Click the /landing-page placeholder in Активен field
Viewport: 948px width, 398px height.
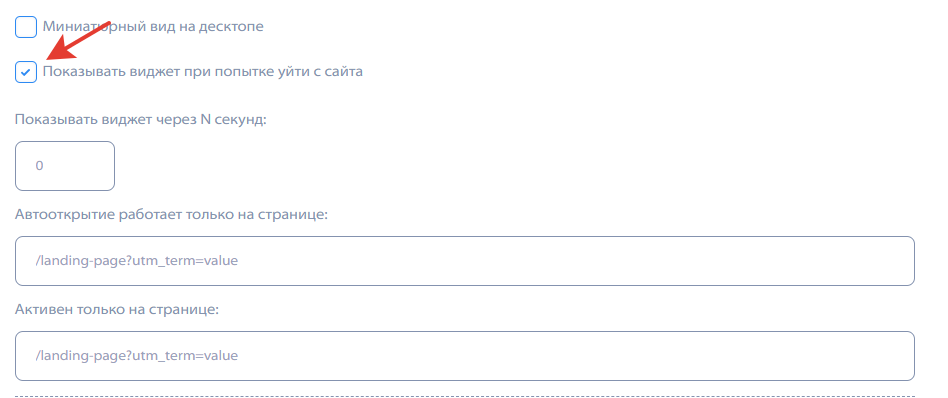coord(137,356)
